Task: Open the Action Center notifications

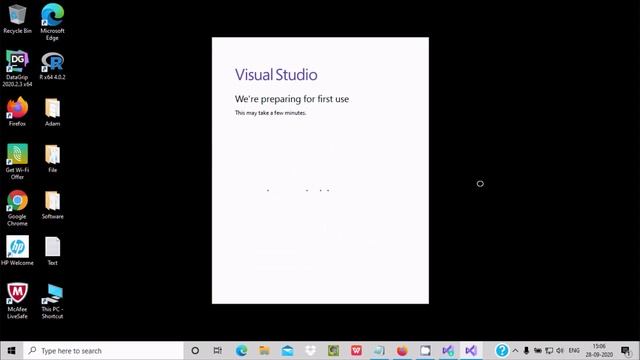Action: 625,351
